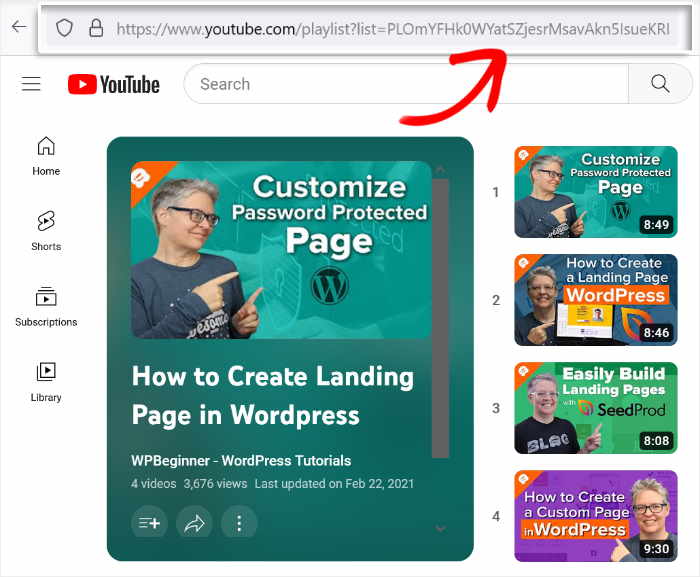The image size is (700, 577).
Task: Open Subscriptions in the sidebar
Action: coord(46,307)
